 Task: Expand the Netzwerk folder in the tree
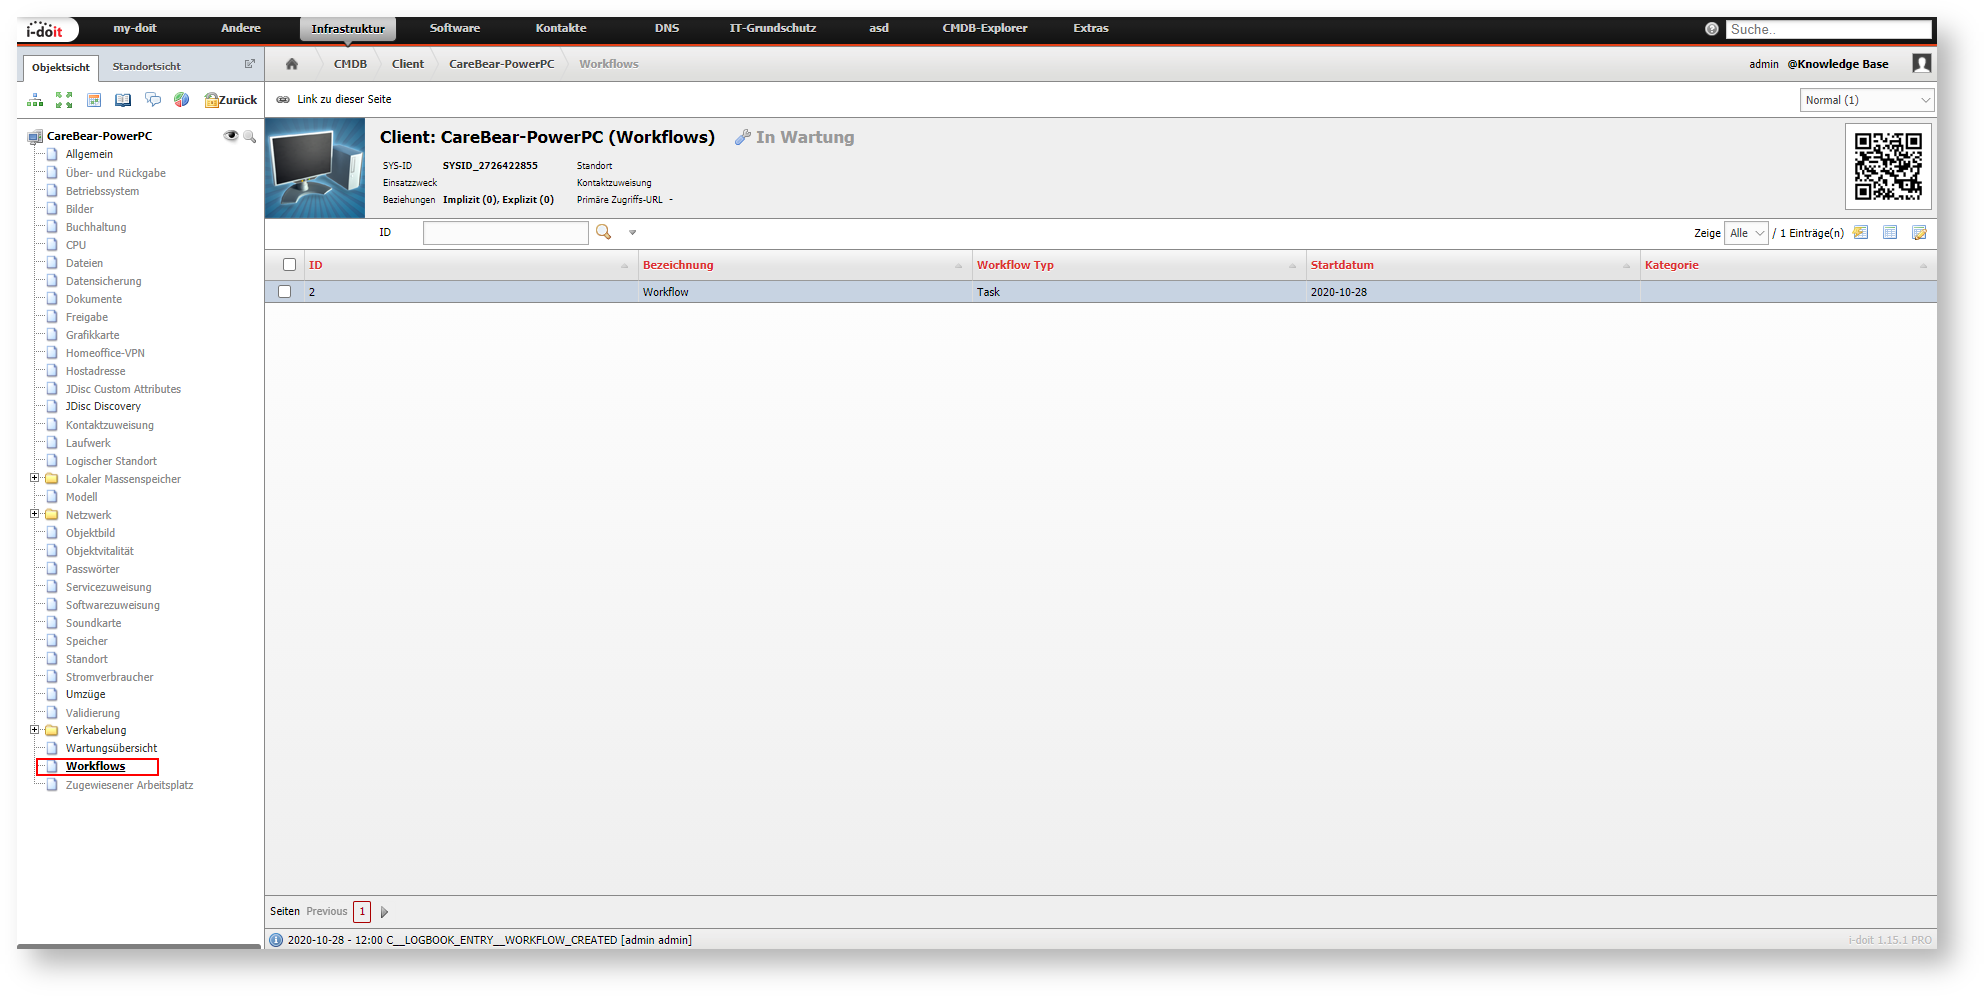[35, 514]
